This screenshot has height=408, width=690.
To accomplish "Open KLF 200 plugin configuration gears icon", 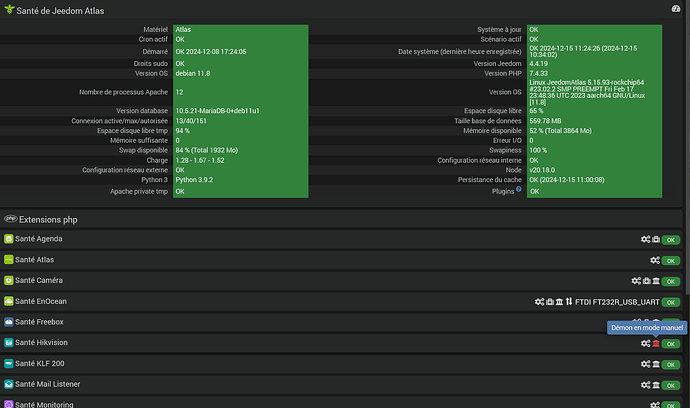I will coord(645,364).
